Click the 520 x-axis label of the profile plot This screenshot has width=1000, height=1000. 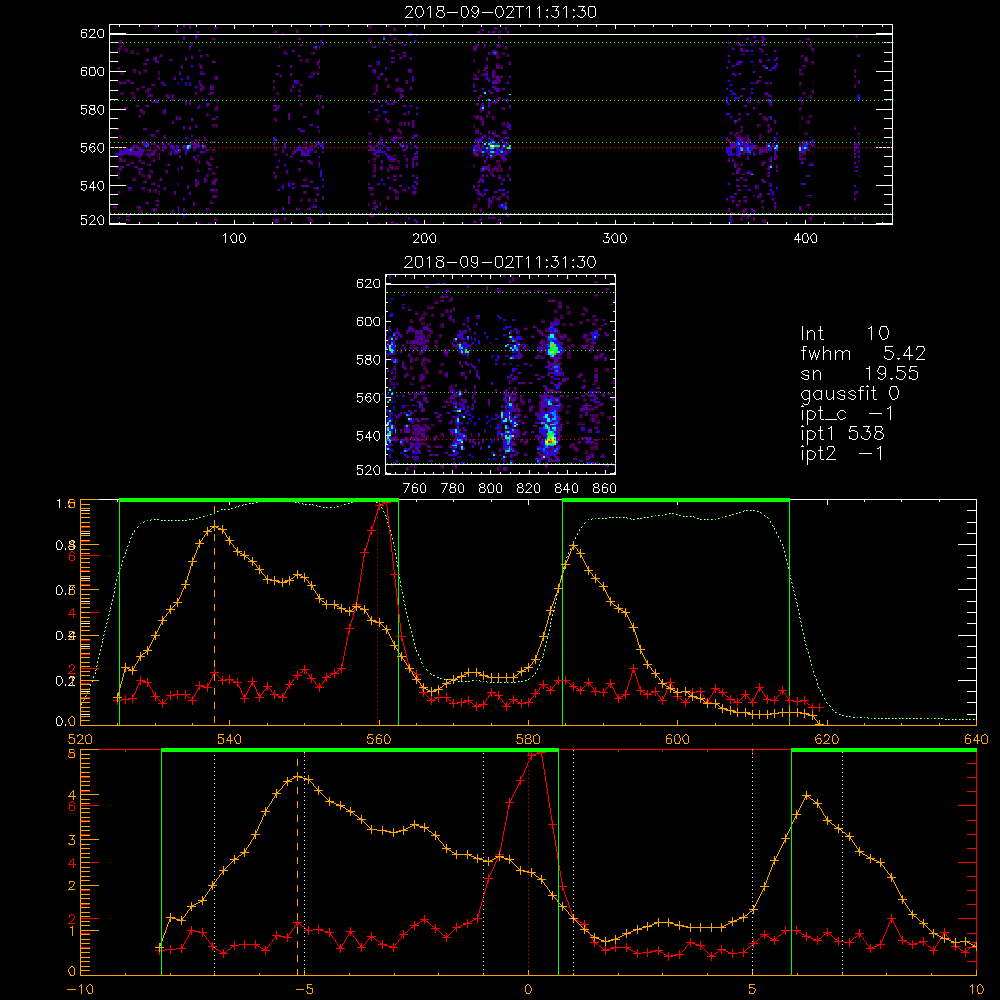(x=80, y=740)
